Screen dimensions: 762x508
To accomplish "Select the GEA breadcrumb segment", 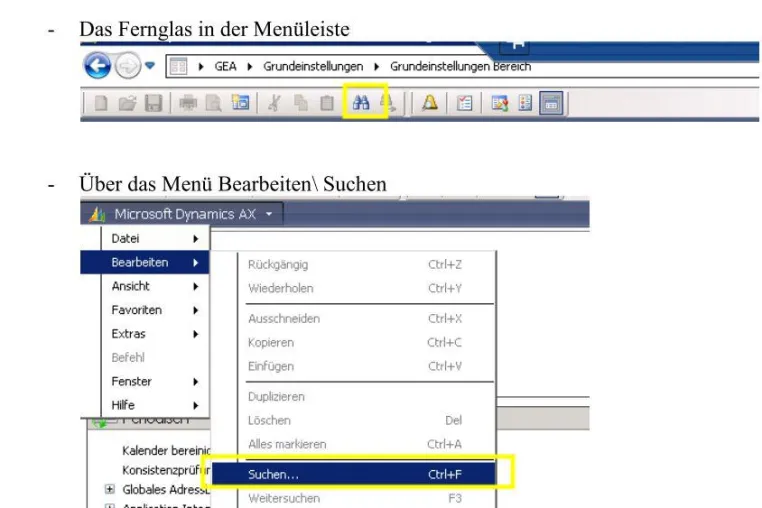I will [225, 67].
